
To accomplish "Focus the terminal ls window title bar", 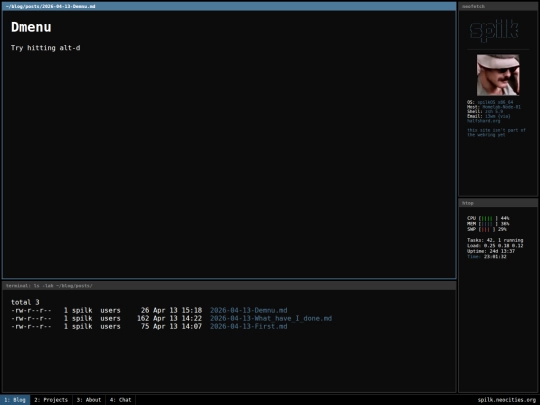I will 229,286.
